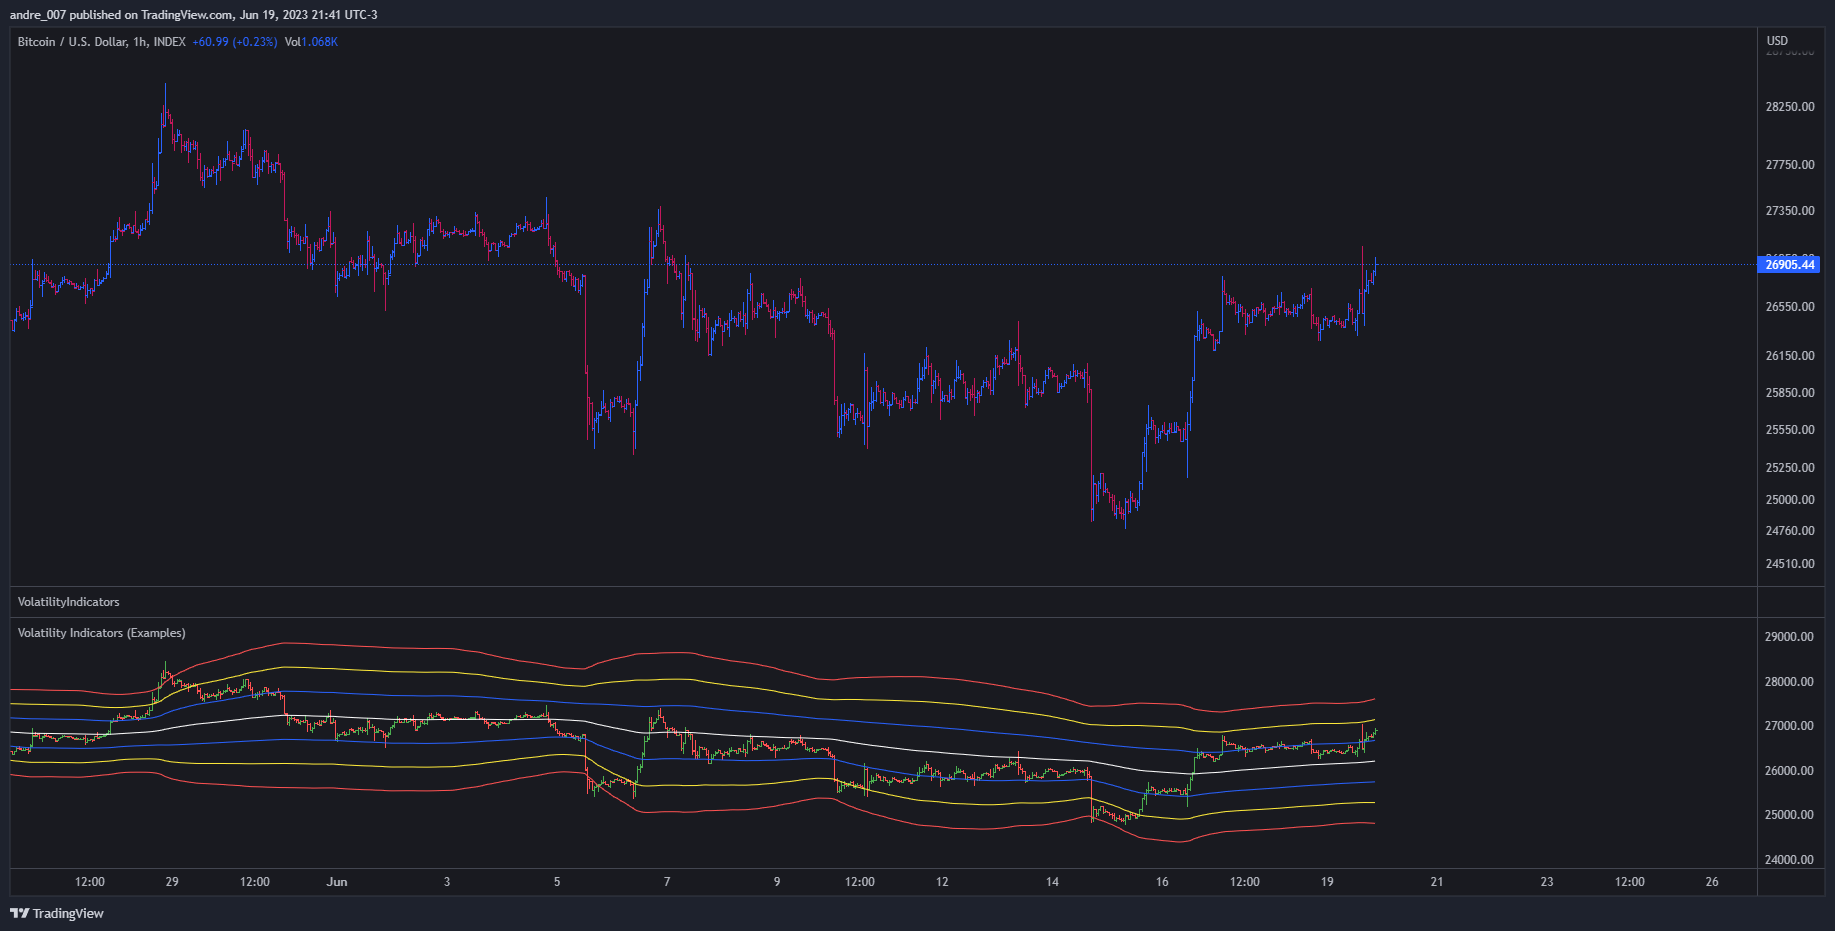Click the 12 date label on time axis
1835x931 pixels.
pyautogui.click(x=942, y=882)
